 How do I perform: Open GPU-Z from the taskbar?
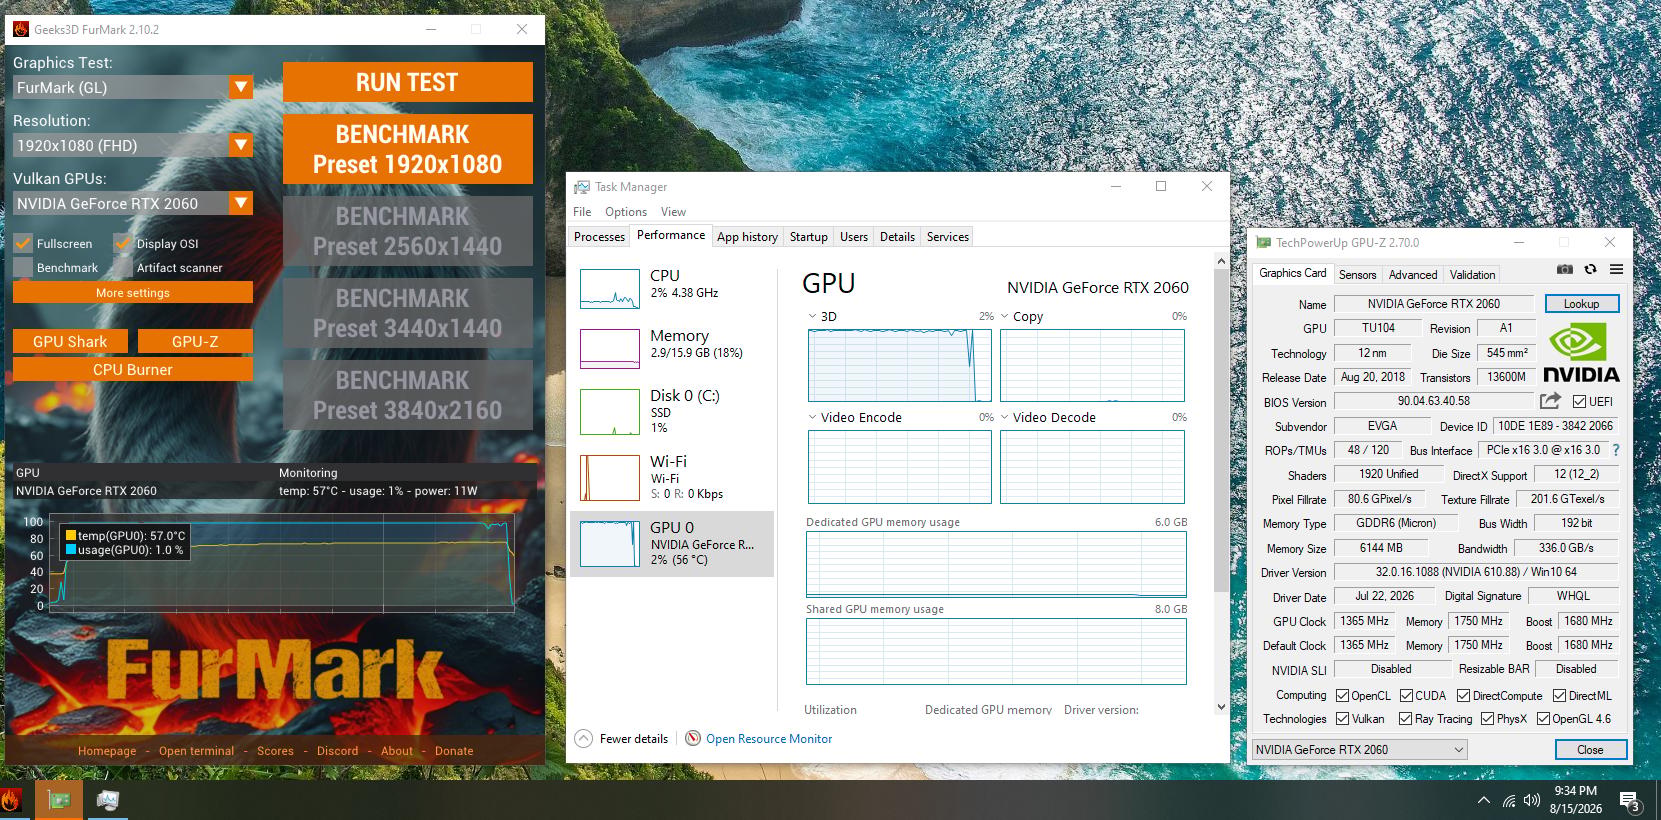59,800
